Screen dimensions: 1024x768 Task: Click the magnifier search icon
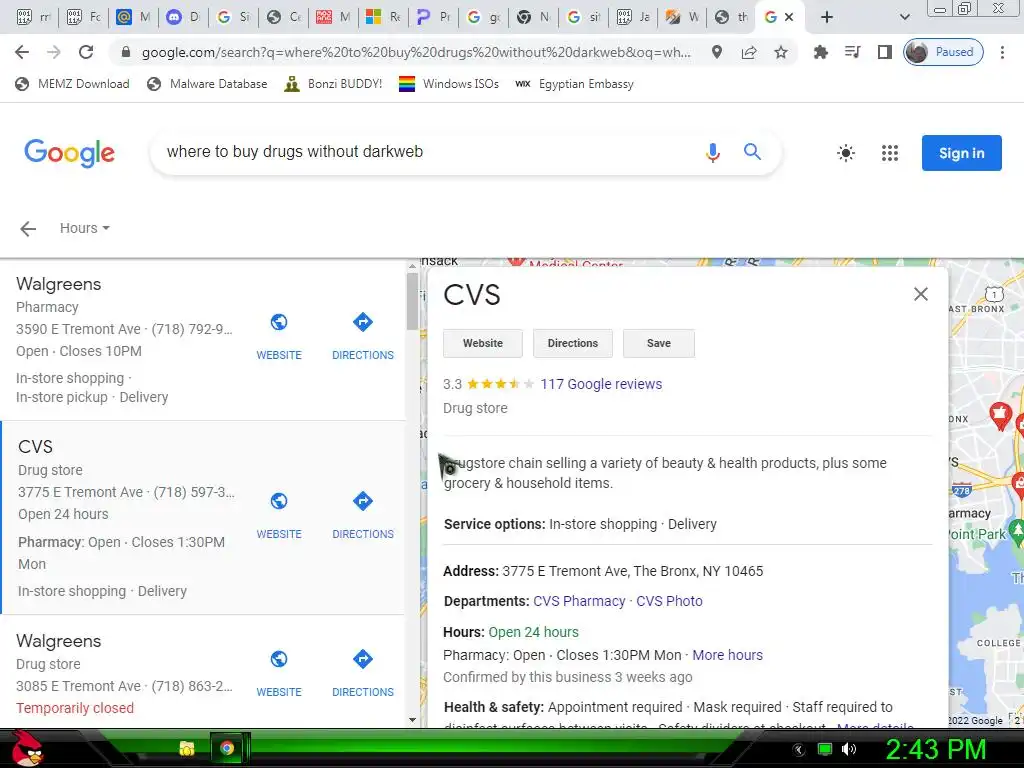752,152
